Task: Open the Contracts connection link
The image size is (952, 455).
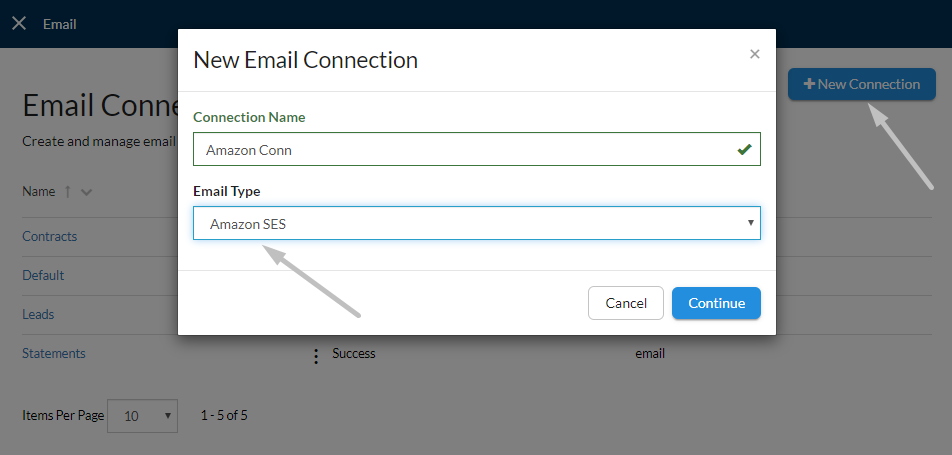Action: (x=50, y=236)
